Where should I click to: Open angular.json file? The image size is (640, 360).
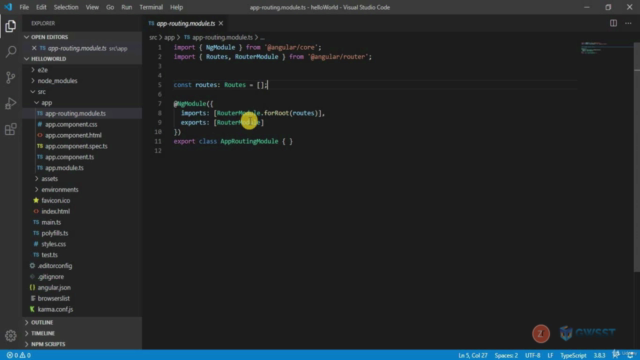tap(82, 287)
